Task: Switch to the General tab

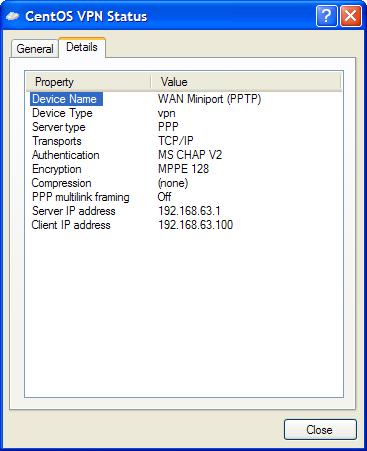Action: [35, 49]
